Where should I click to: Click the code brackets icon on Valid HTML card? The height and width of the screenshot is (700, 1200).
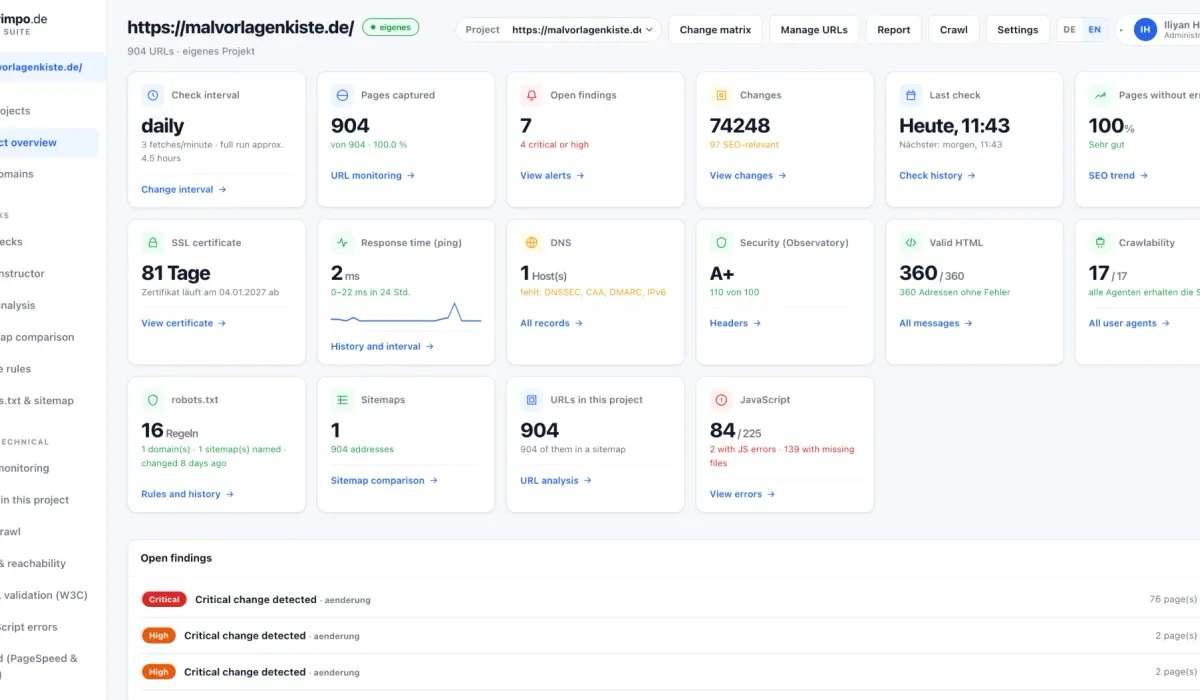pos(911,242)
